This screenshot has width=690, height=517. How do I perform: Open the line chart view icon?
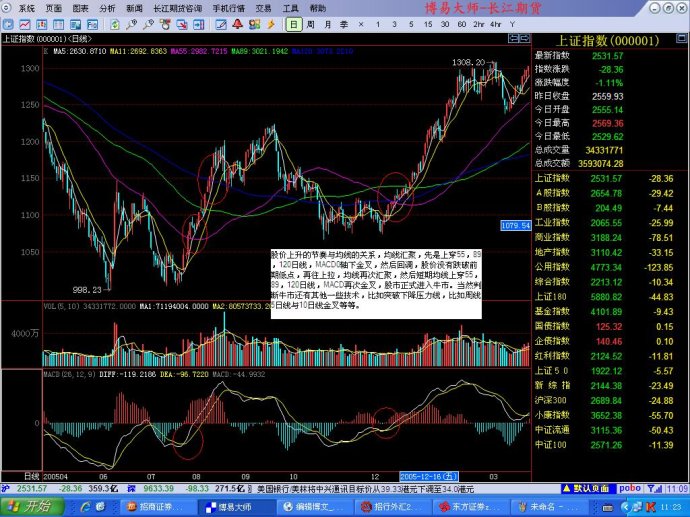(x=25, y=24)
